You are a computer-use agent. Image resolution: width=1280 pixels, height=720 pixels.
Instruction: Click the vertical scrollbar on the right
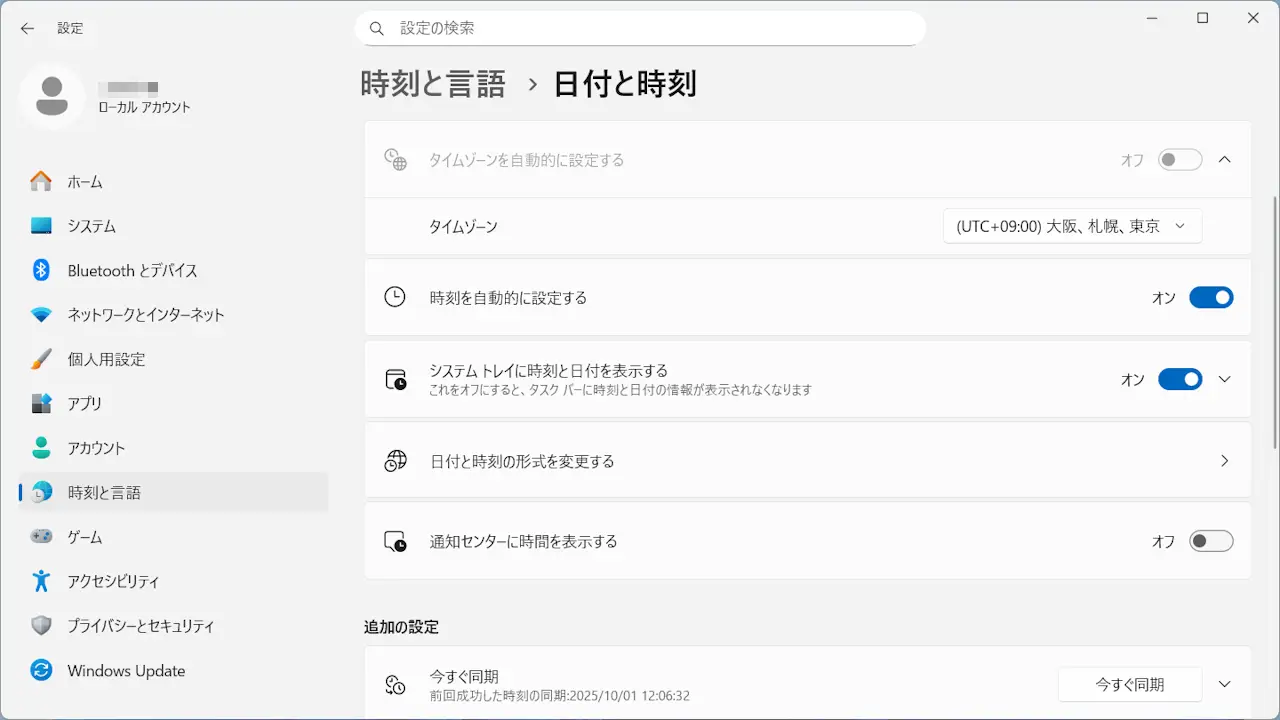pos(1274,320)
